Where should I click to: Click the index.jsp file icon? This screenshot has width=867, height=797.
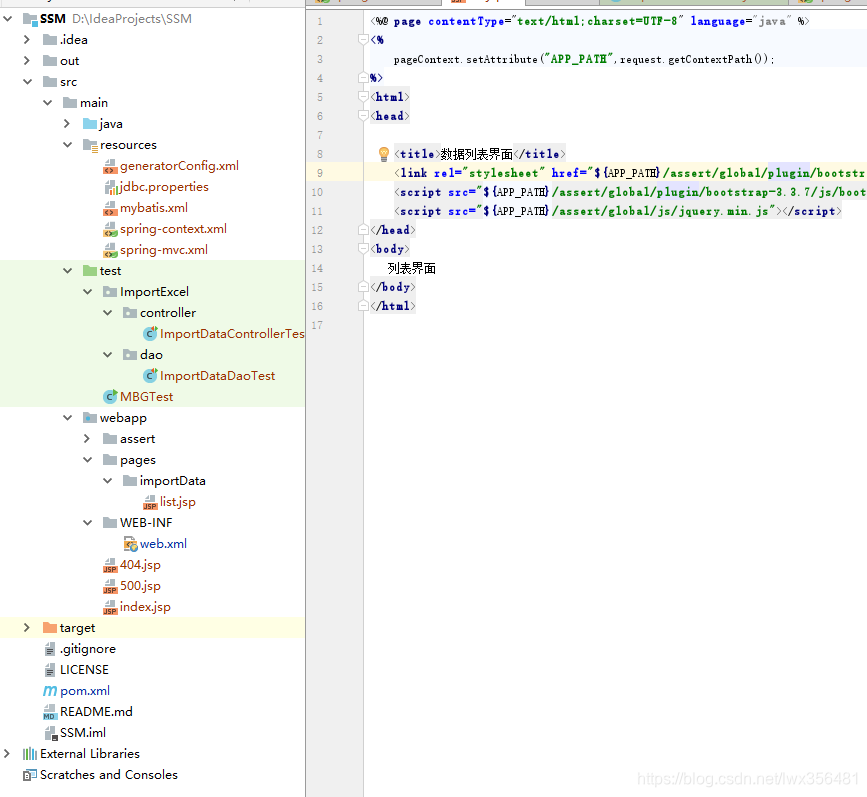coord(110,607)
